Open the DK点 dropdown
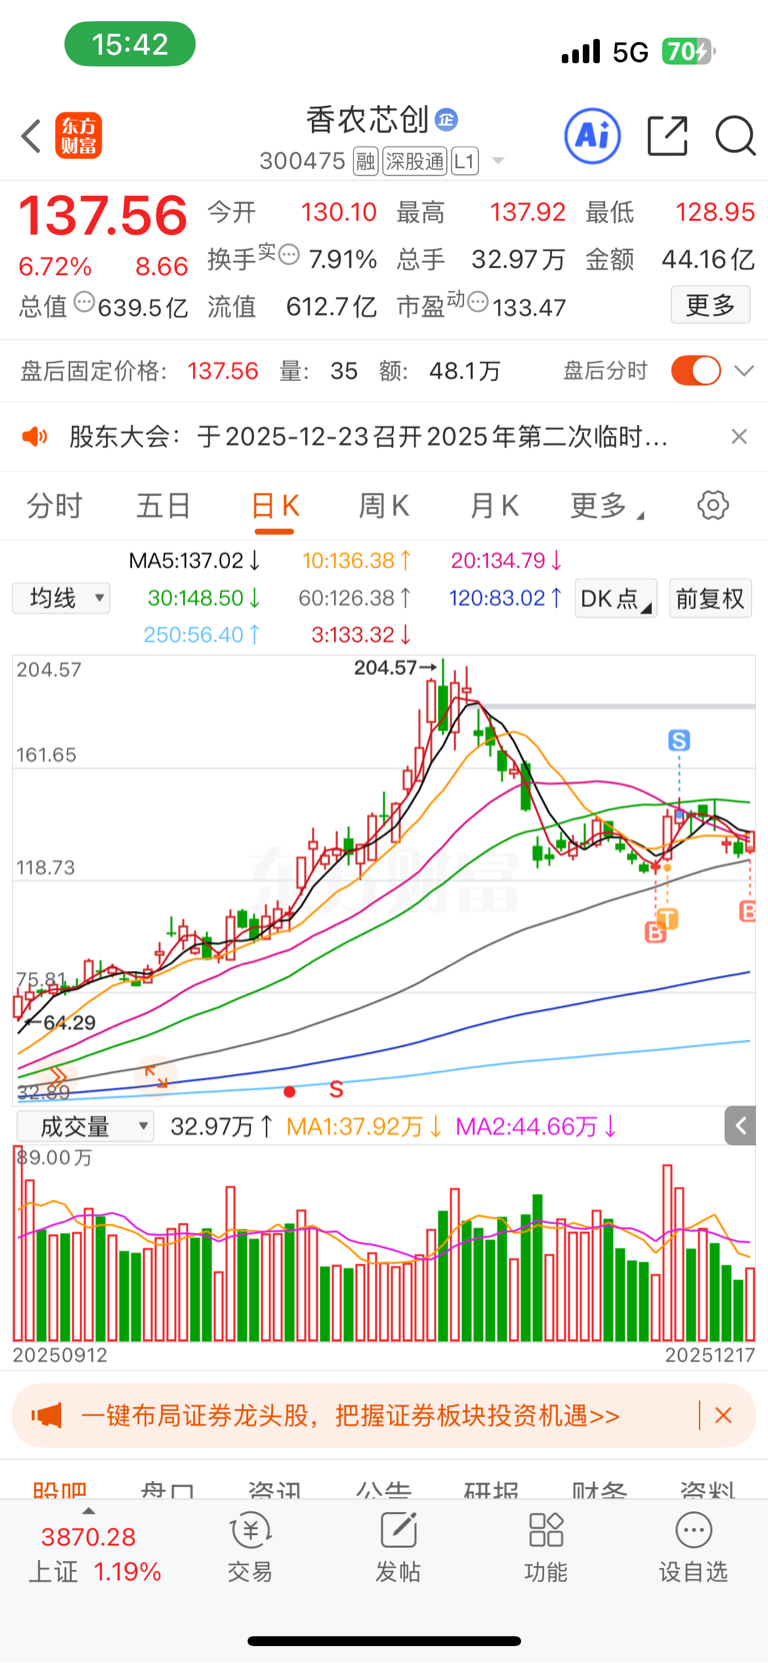Screen dimensions: 768x1663 (x=615, y=598)
